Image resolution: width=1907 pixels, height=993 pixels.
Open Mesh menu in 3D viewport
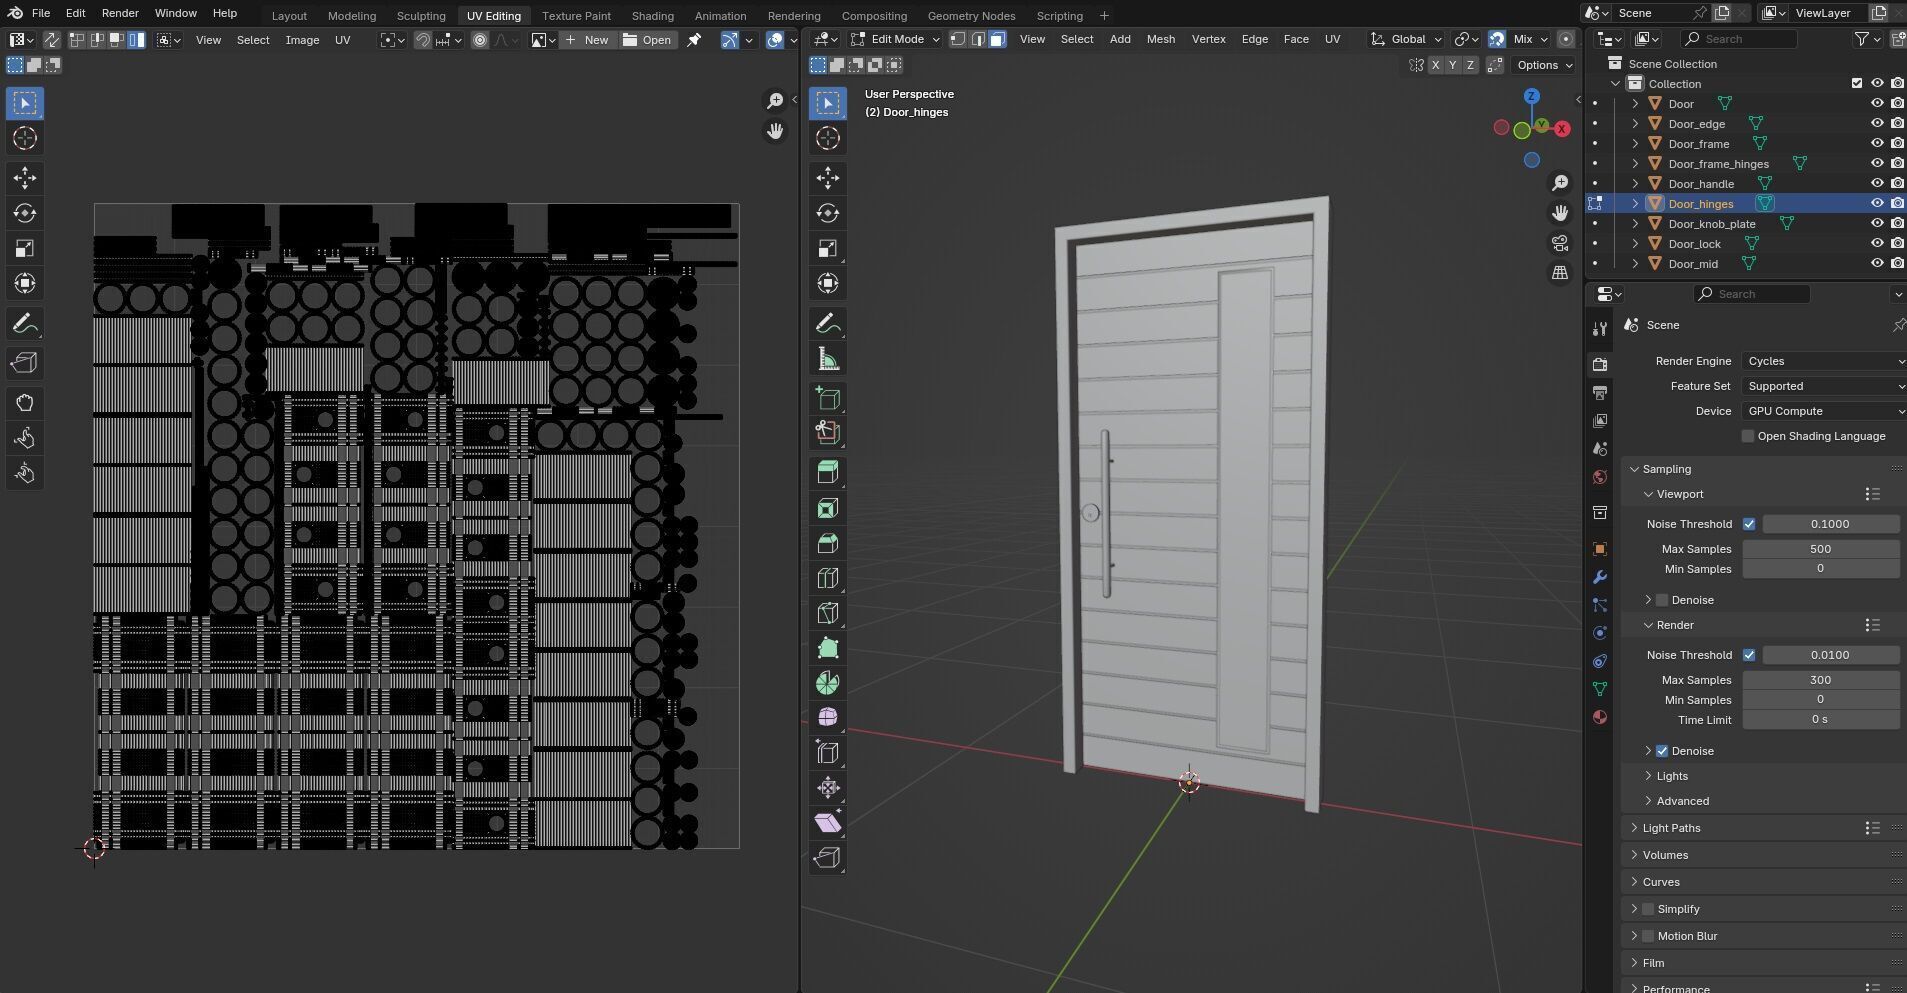click(1160, 39)
